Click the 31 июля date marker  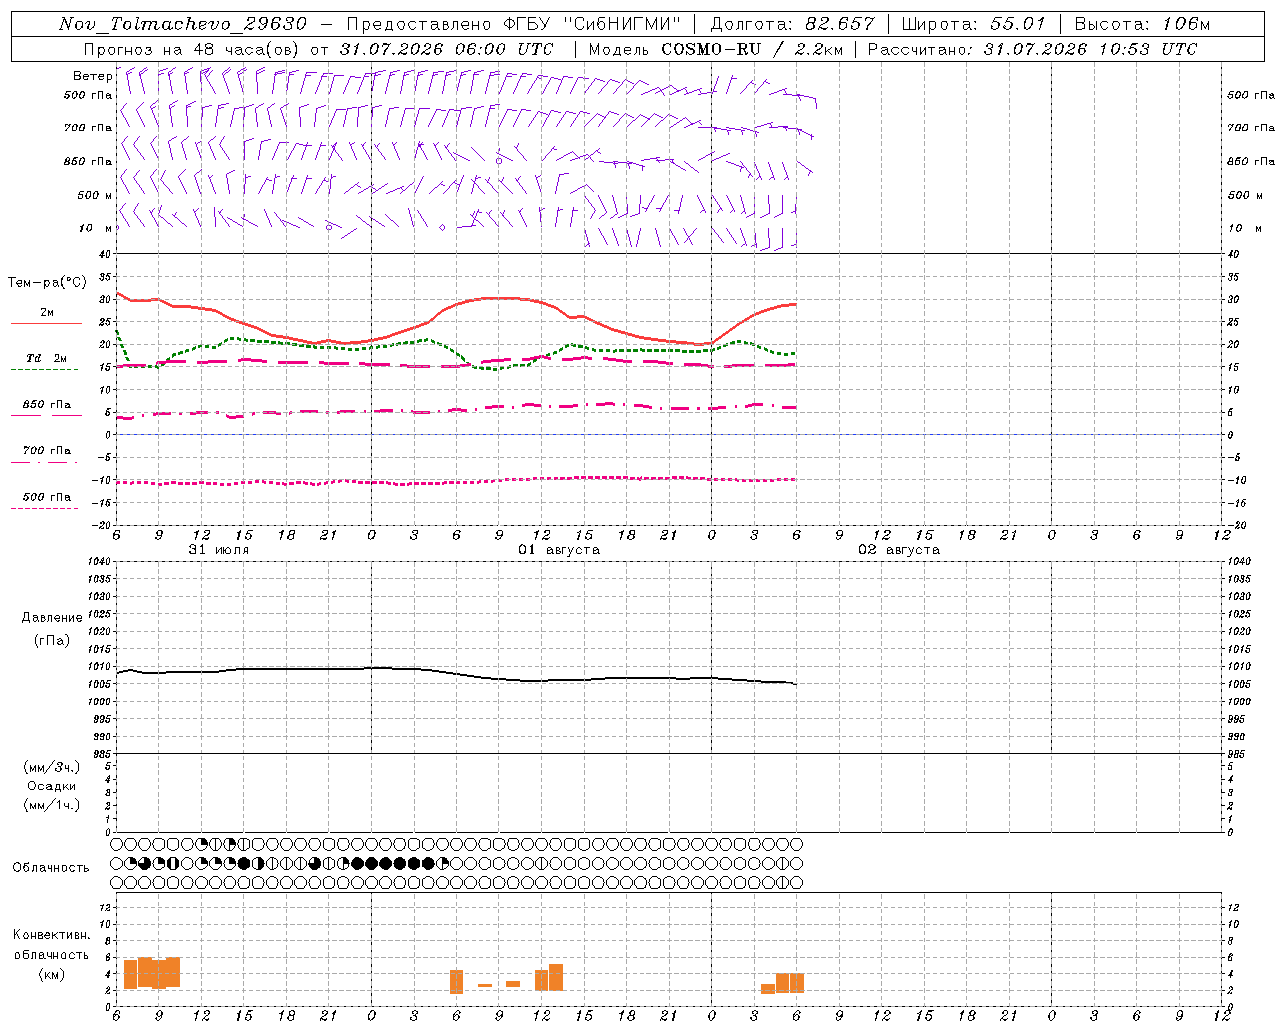click(219, 550)
